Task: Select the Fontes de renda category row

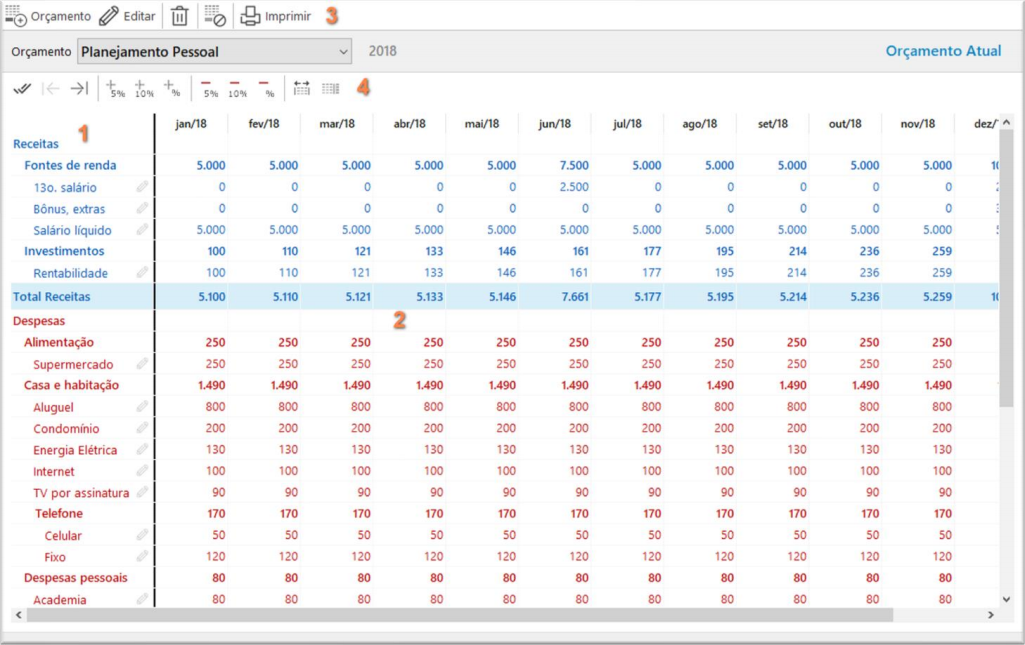Action: pyautogui.click(x=70, y=165)
